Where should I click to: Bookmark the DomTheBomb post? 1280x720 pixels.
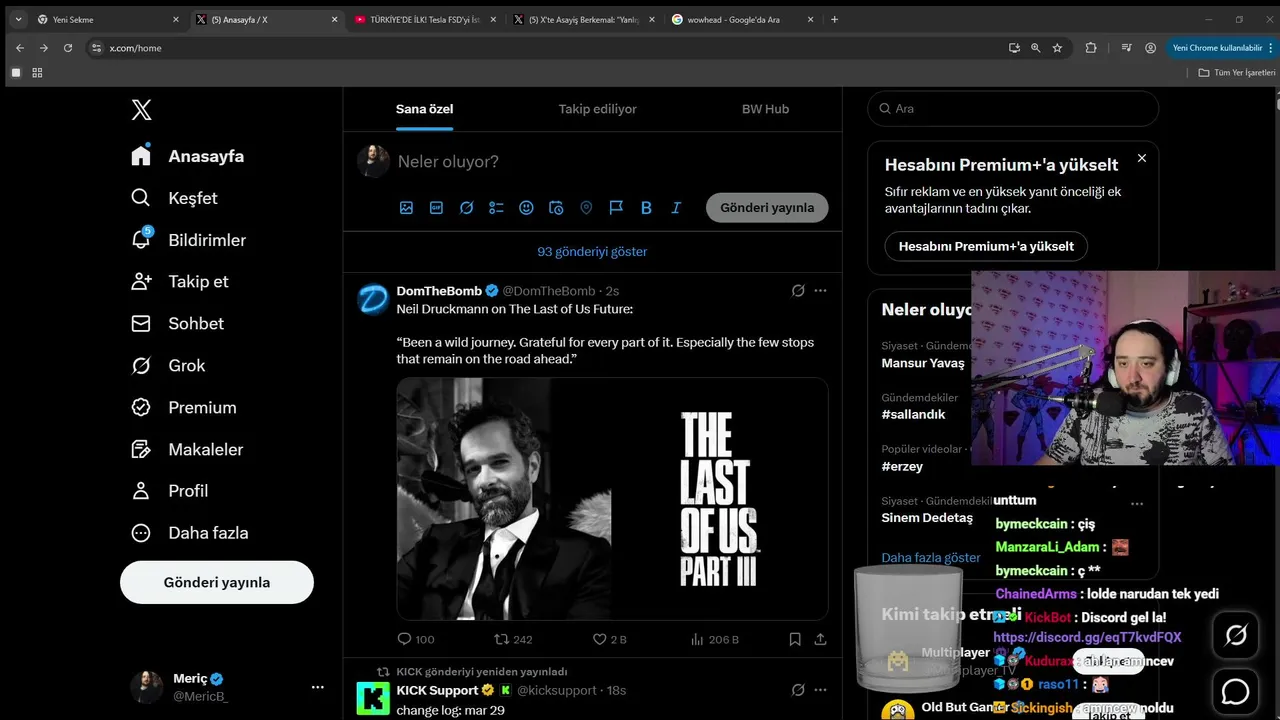(795, 639)
